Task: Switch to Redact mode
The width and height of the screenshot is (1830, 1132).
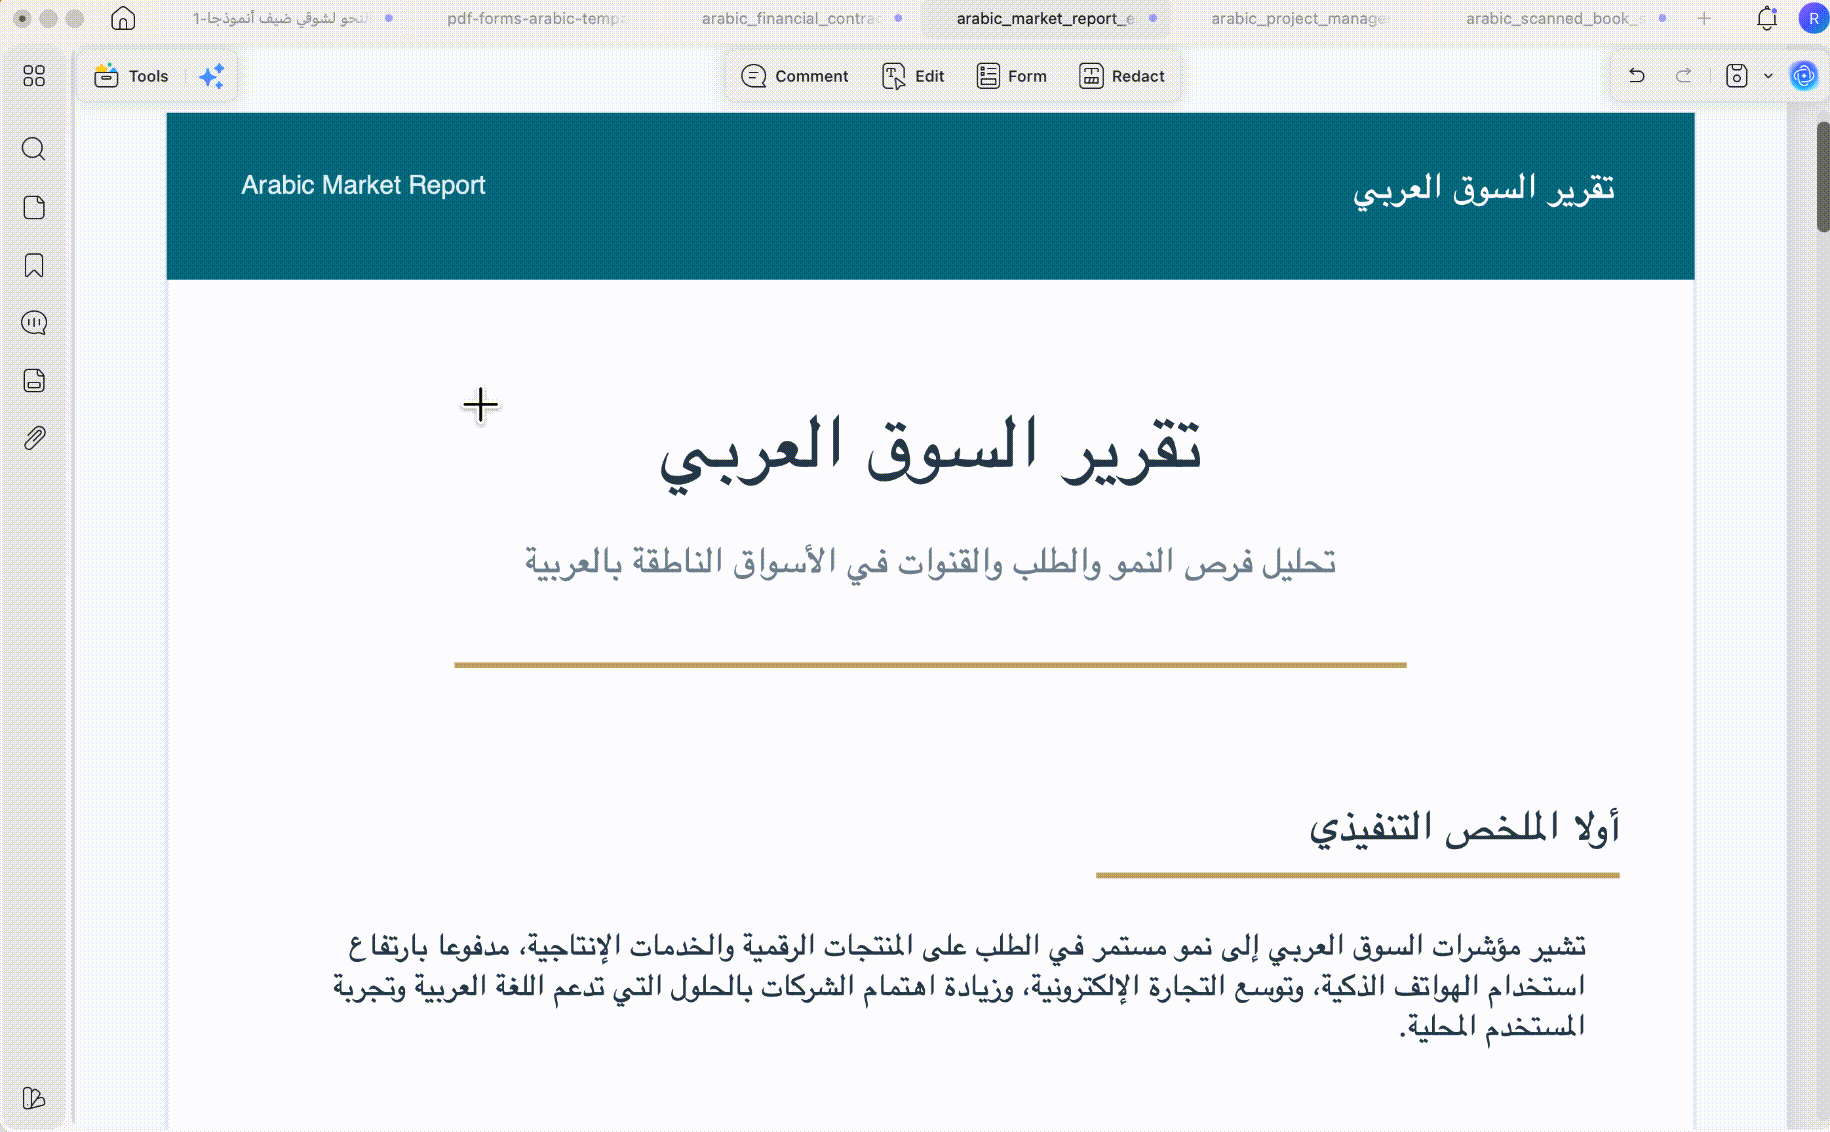Action: coord(1122,76)
